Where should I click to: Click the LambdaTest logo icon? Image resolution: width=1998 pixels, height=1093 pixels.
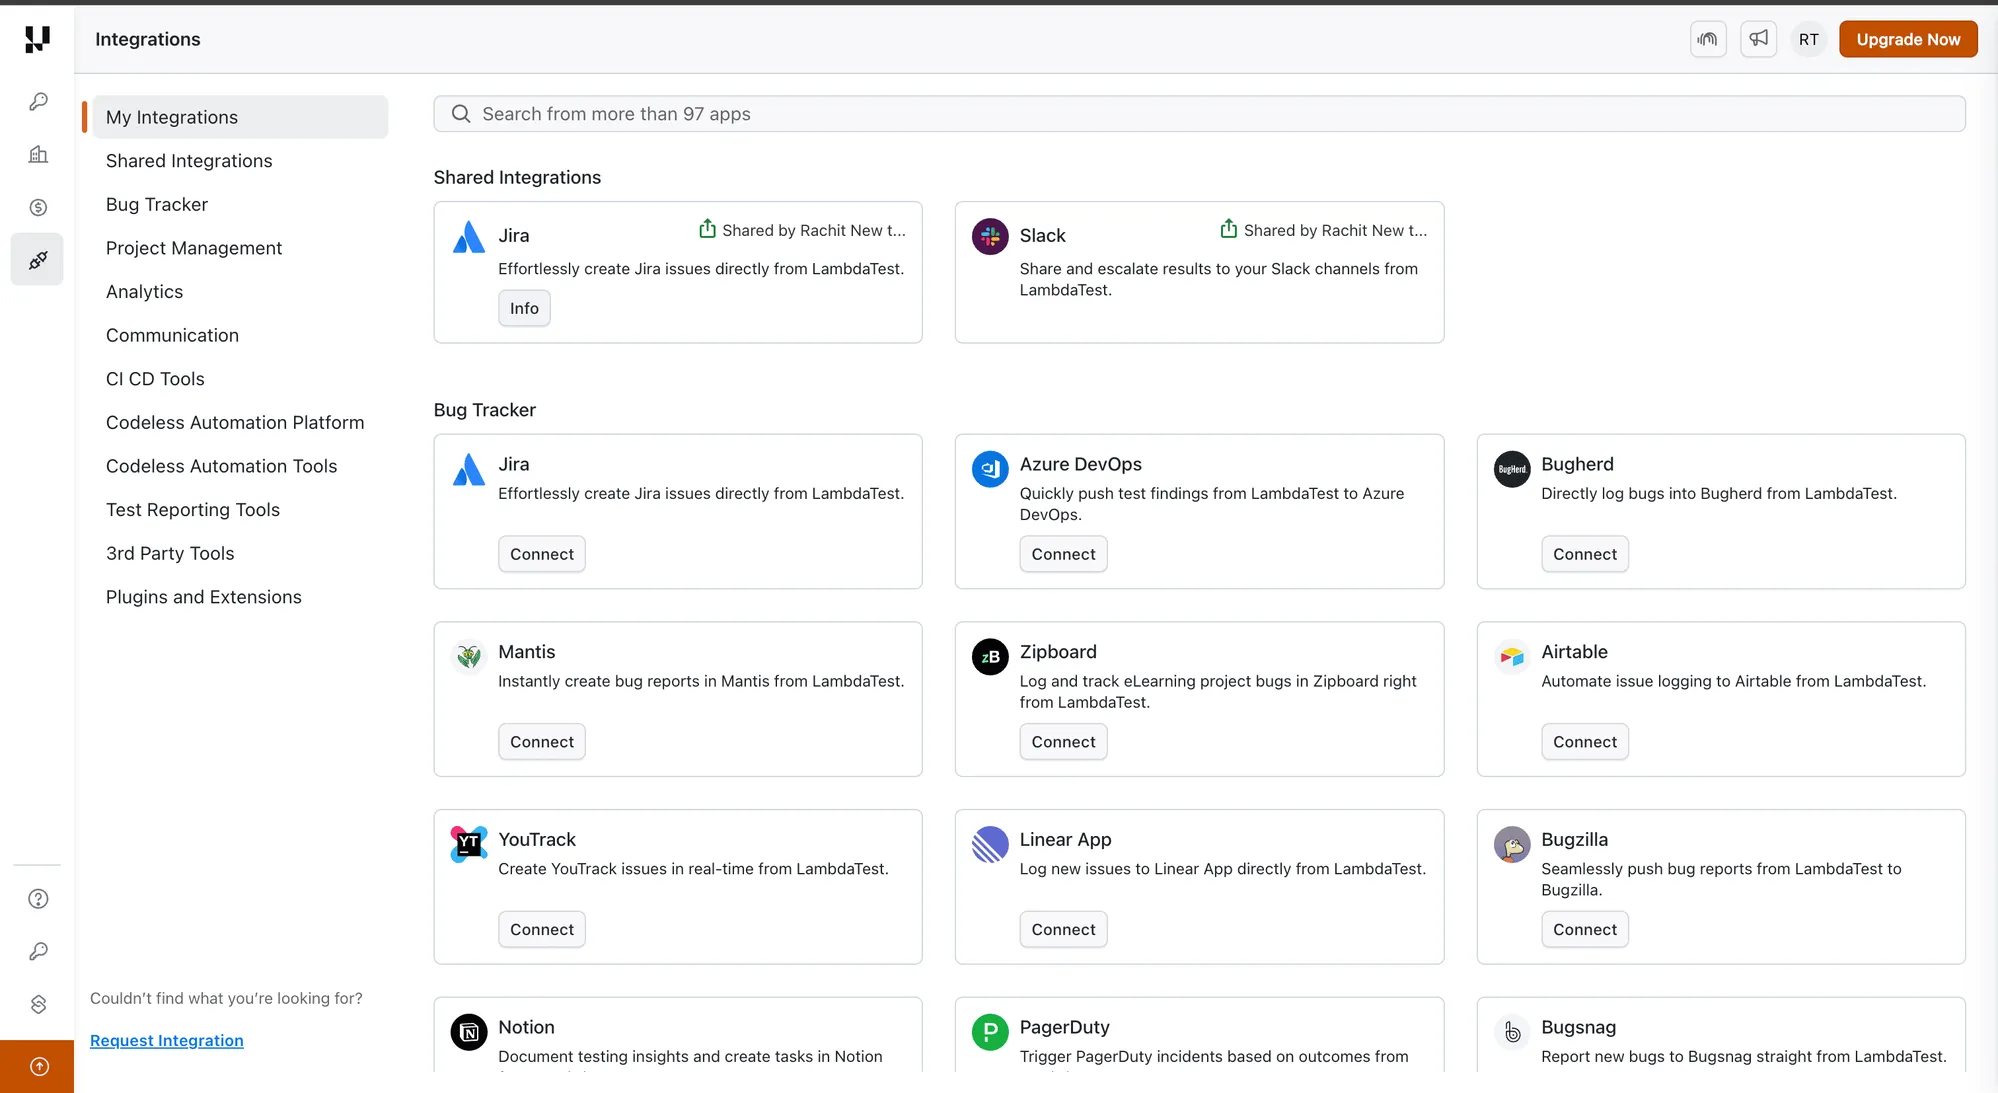(x=37, y=39)
